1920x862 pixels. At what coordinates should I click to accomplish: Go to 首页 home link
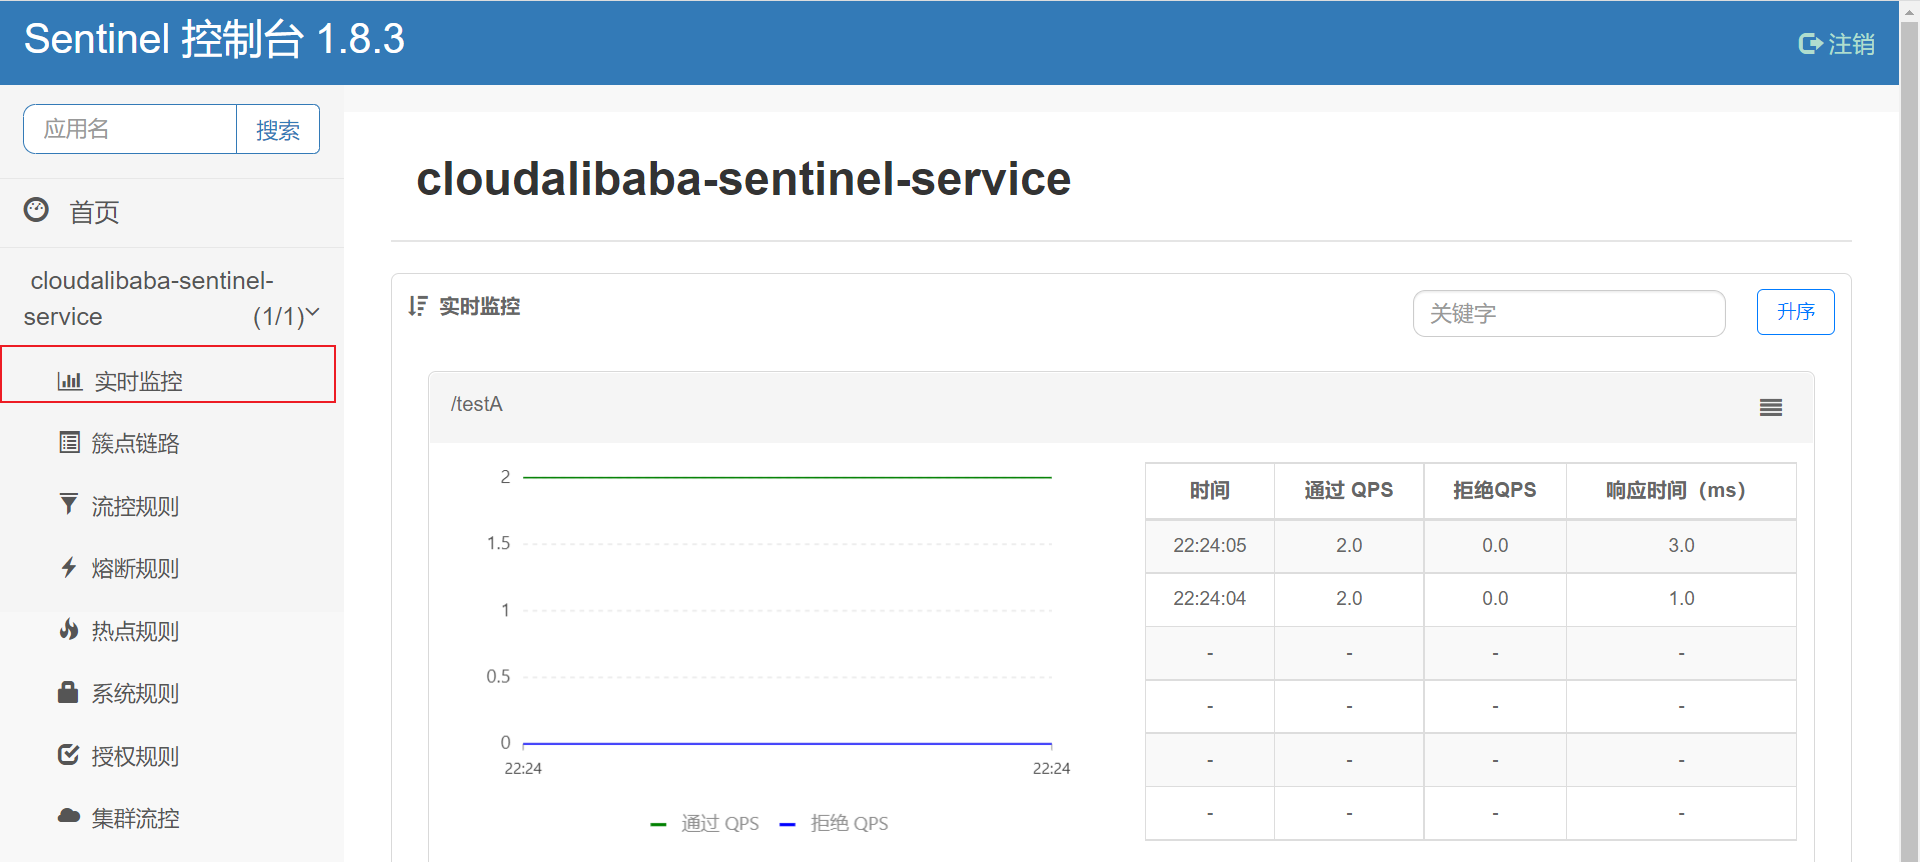click(x=94, y=212)
